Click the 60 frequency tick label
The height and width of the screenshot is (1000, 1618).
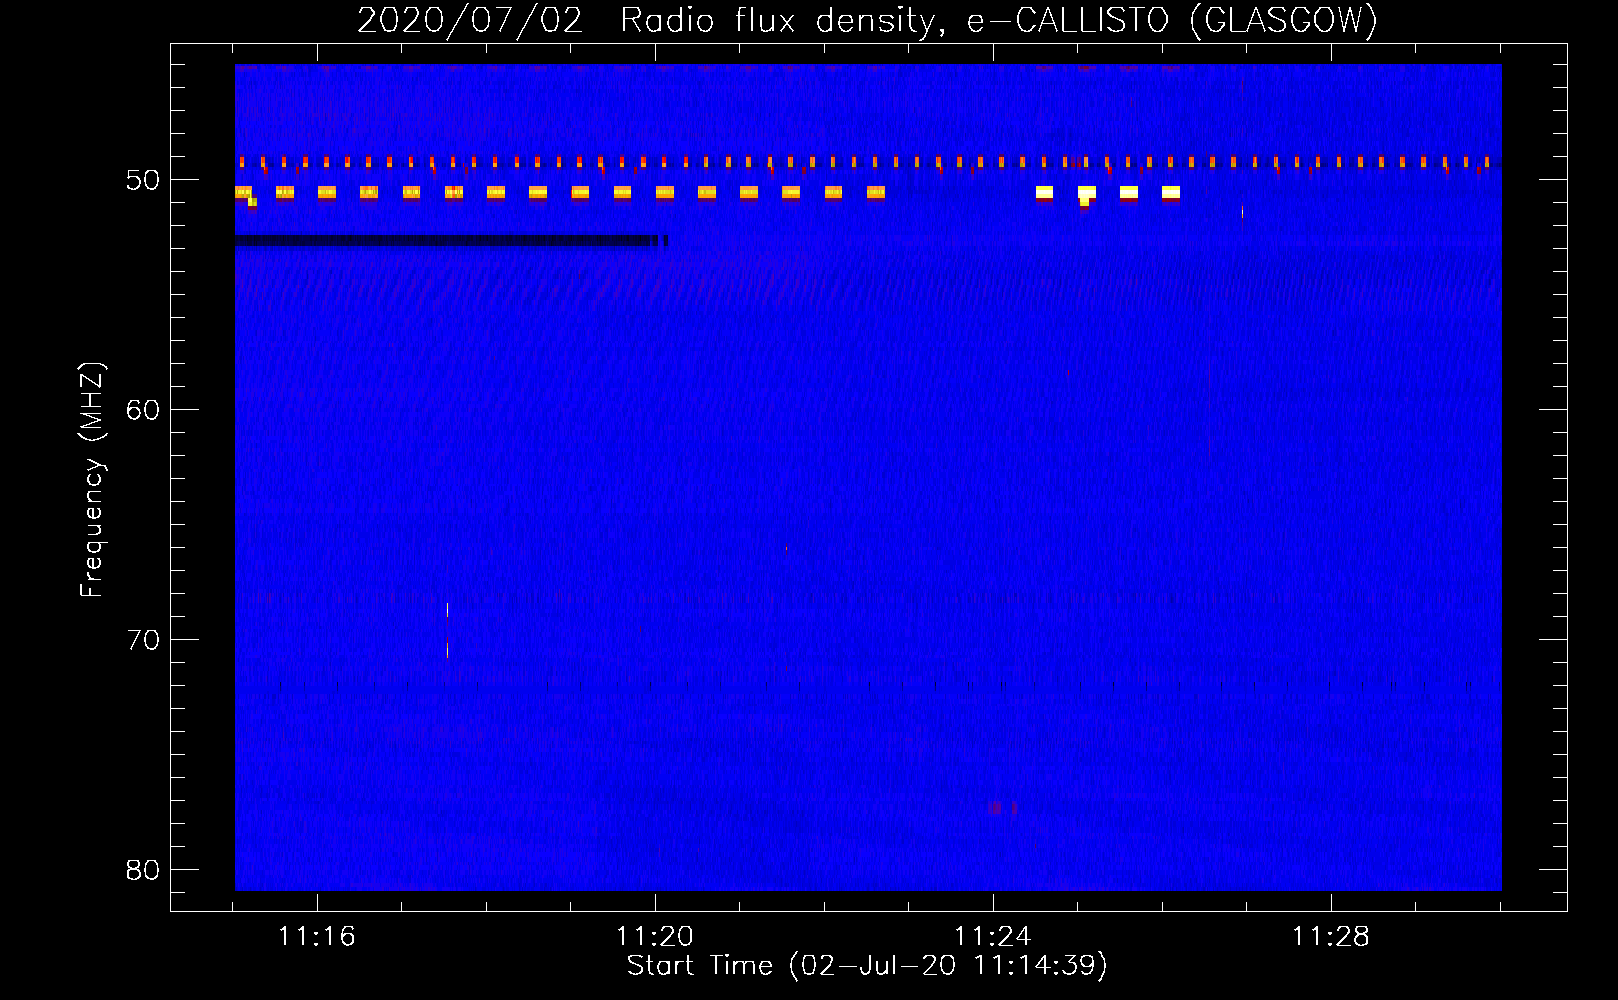143,410
